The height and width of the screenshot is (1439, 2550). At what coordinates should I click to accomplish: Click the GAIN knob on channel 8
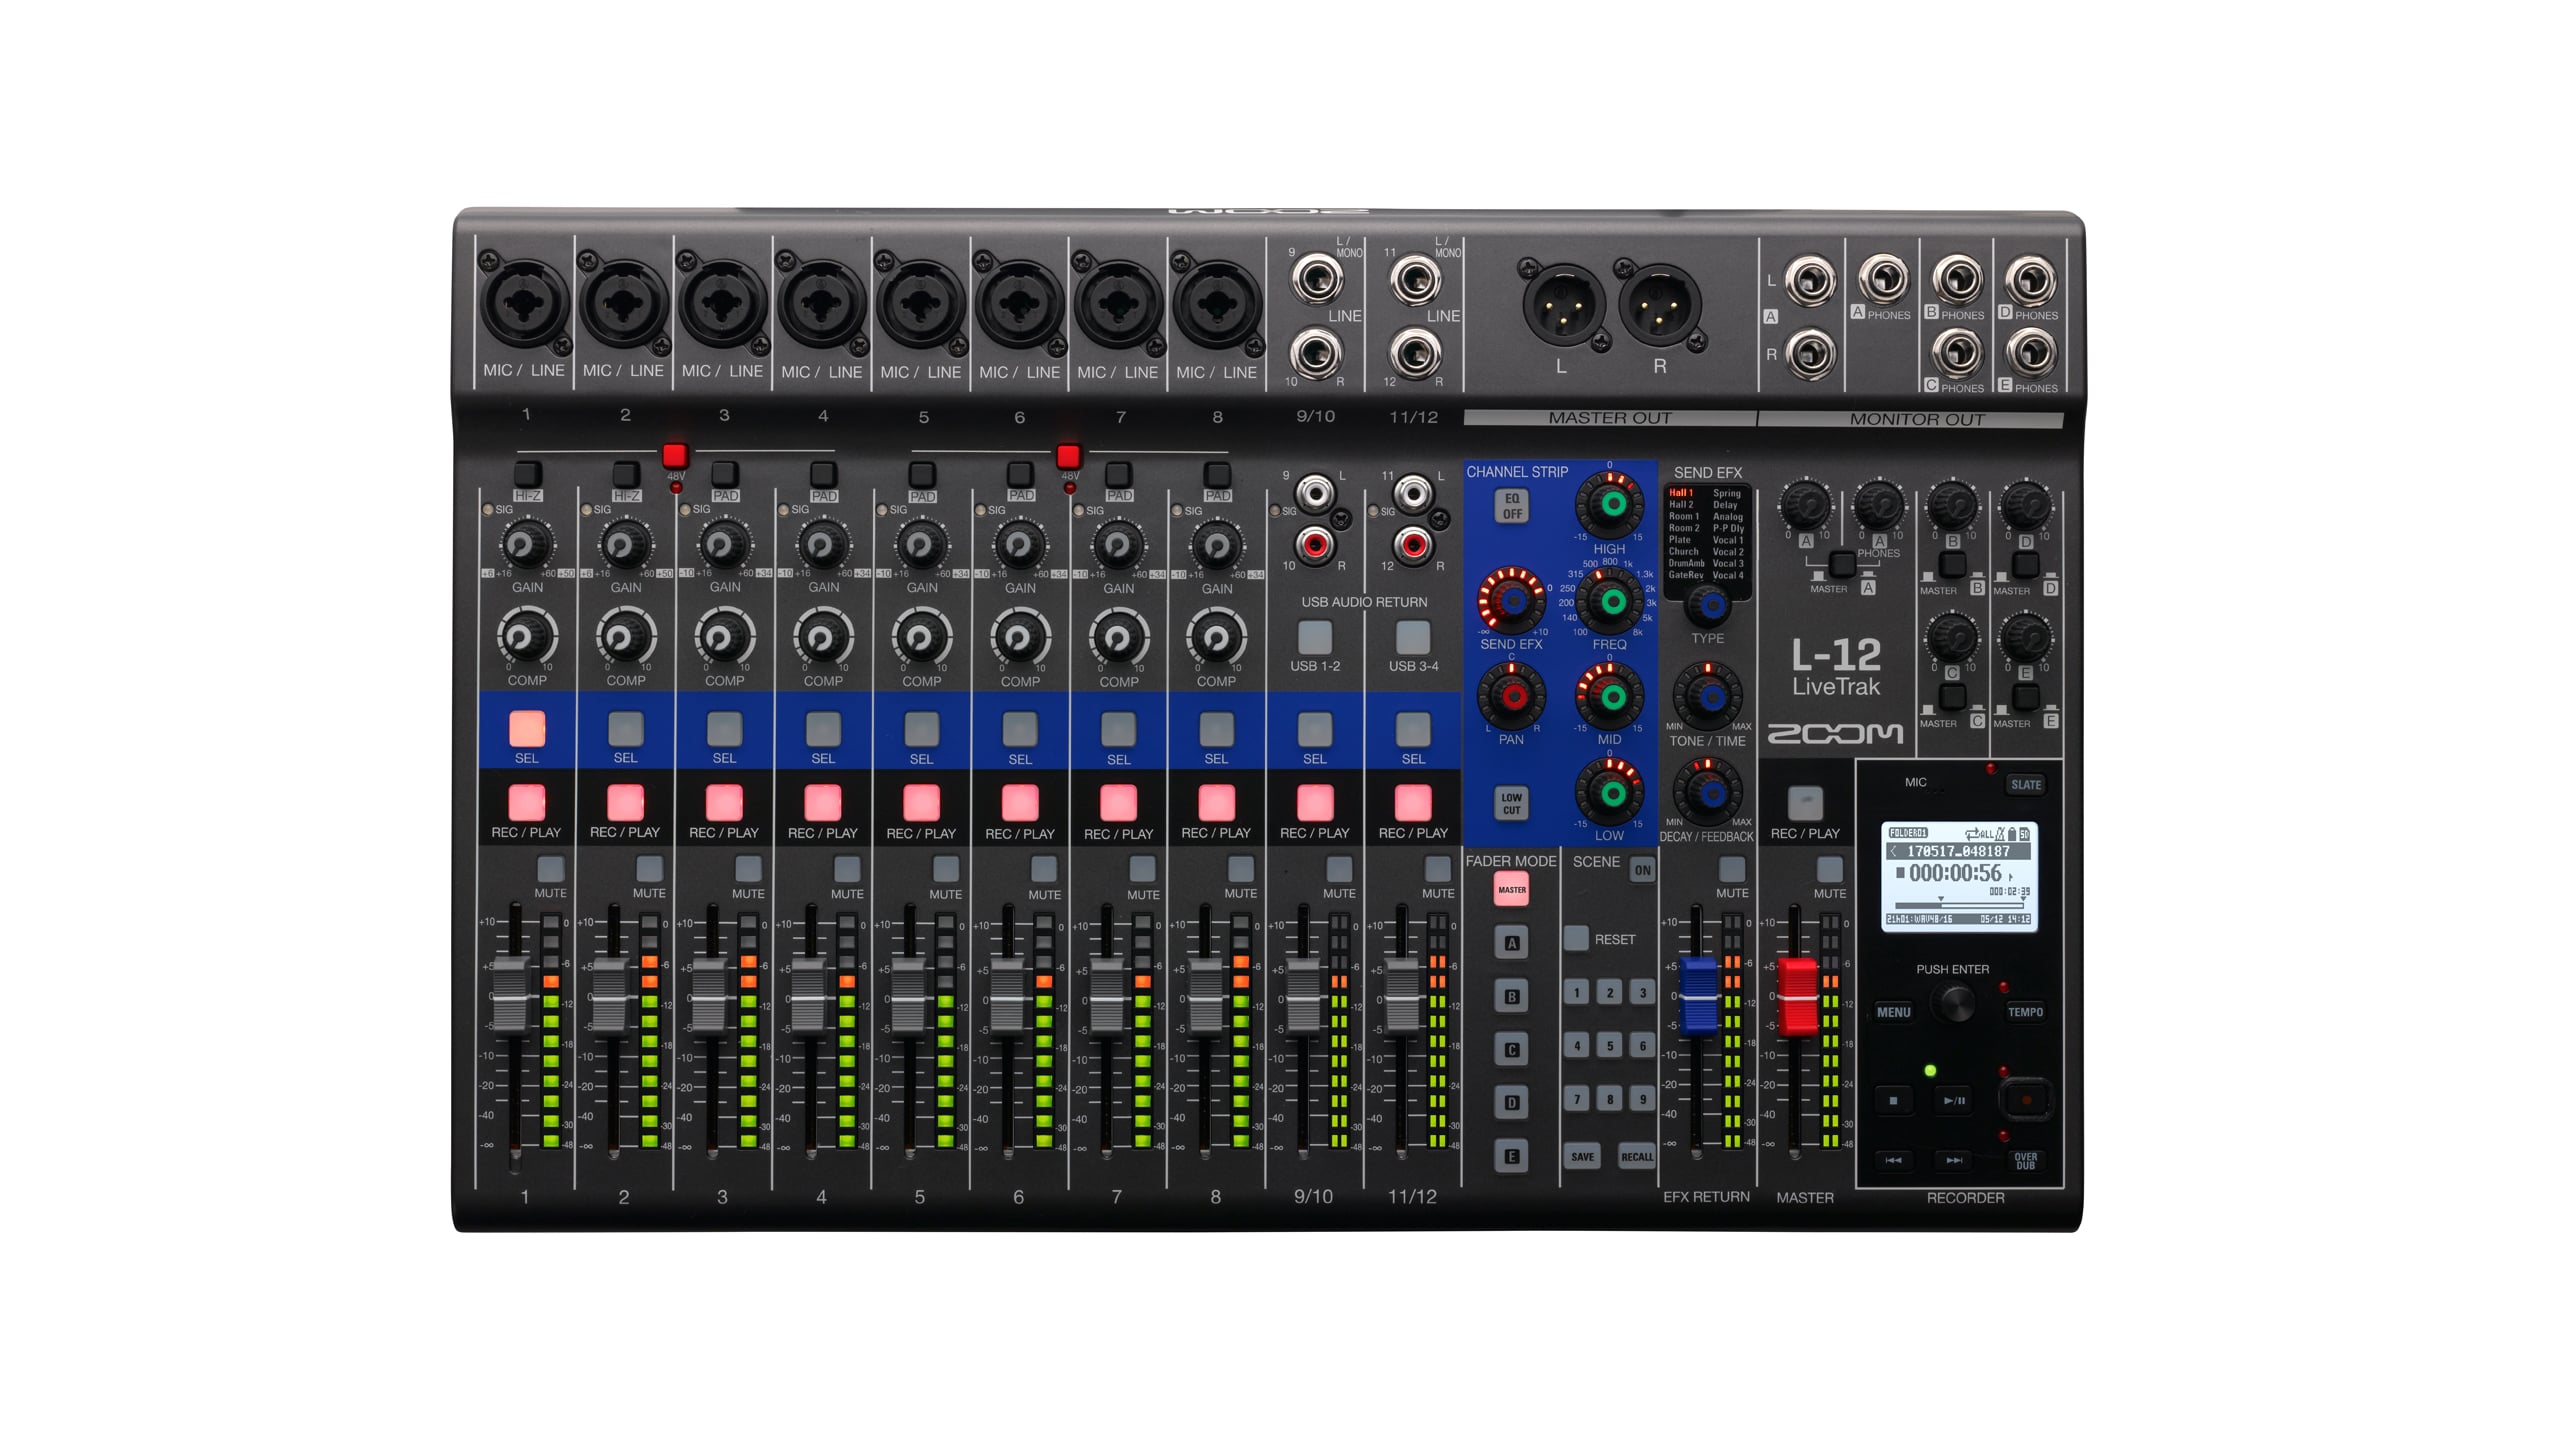coord(1217,546)
